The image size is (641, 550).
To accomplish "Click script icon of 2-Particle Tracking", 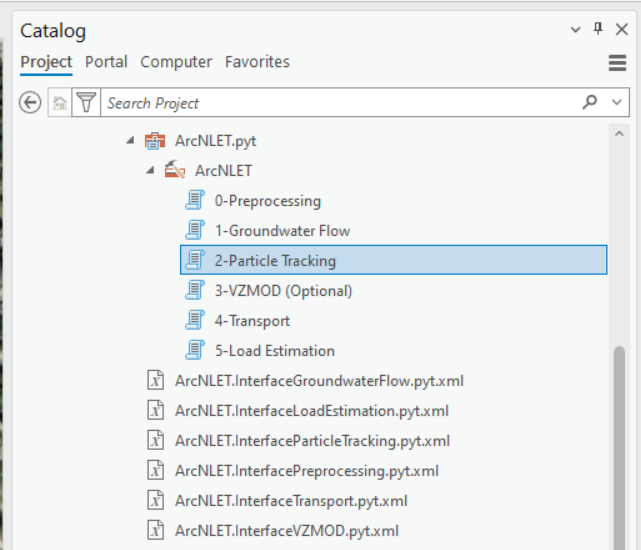I will coord(195,260).
